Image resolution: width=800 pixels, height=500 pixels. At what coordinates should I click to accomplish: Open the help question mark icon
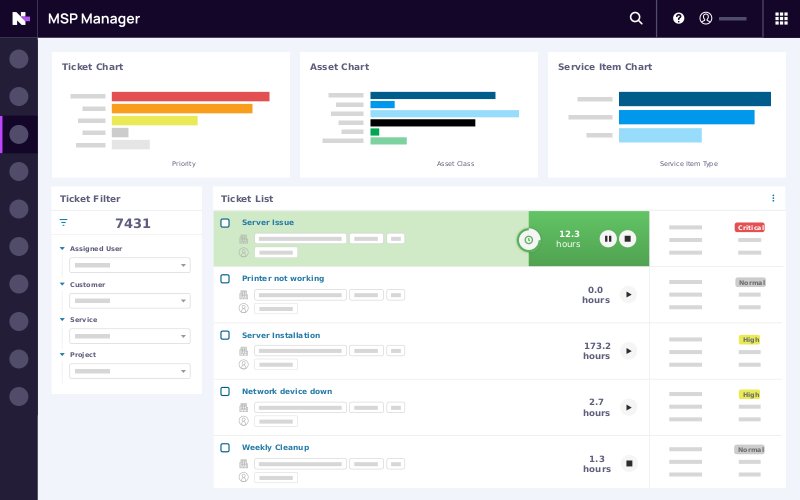coord(678,18)
